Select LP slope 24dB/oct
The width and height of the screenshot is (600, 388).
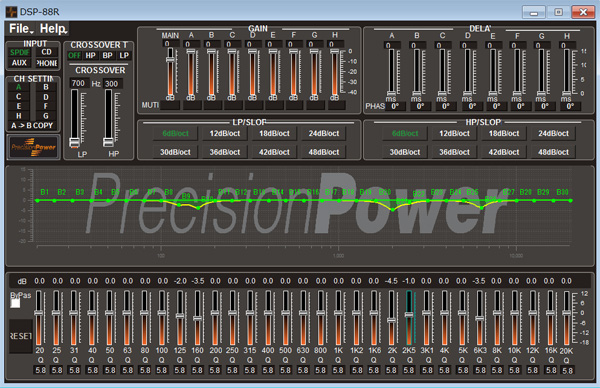click(x=324, y=134)
